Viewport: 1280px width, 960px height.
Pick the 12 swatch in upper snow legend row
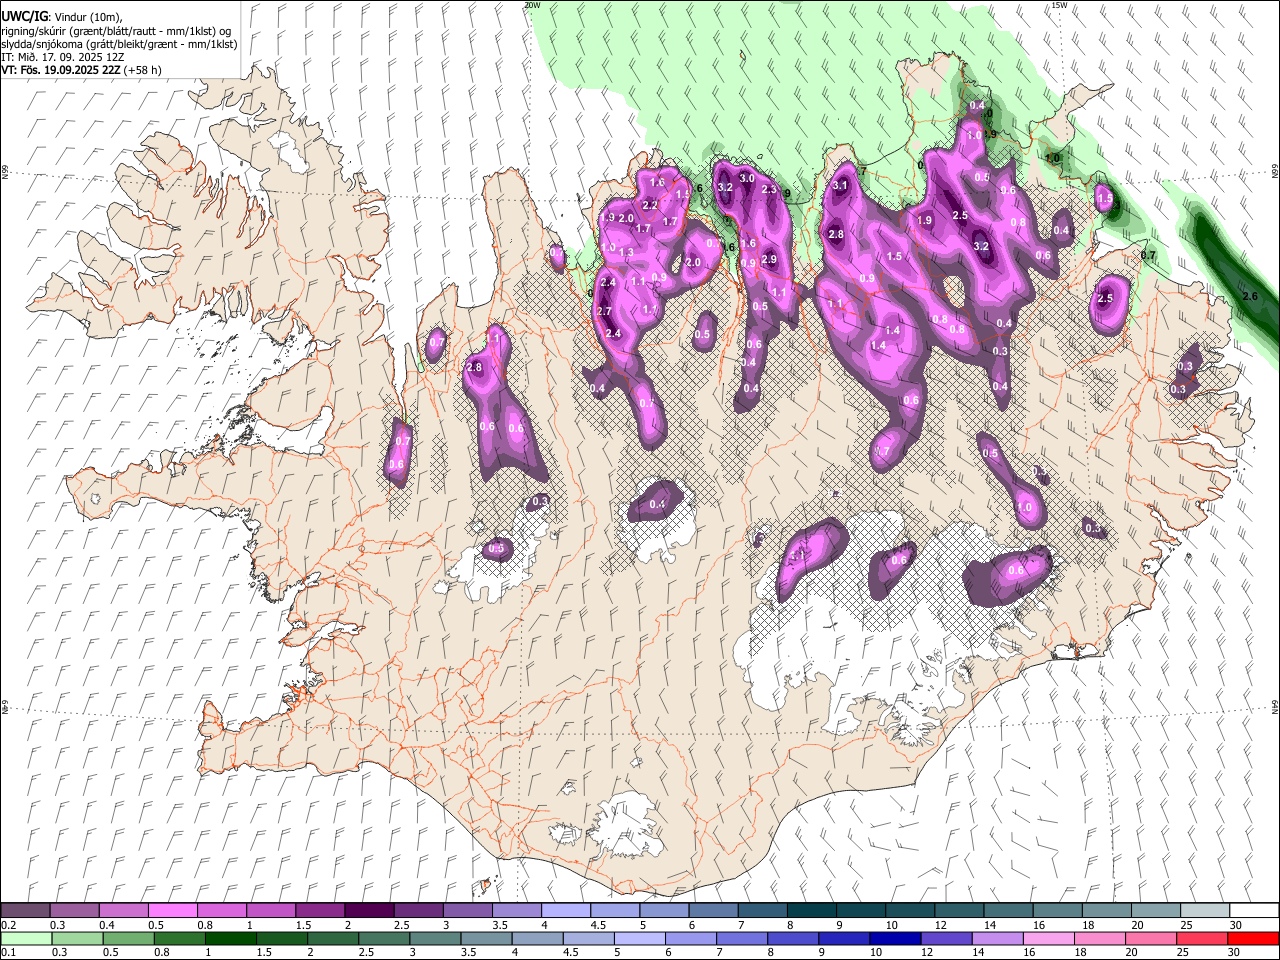[x=959, y=911]
